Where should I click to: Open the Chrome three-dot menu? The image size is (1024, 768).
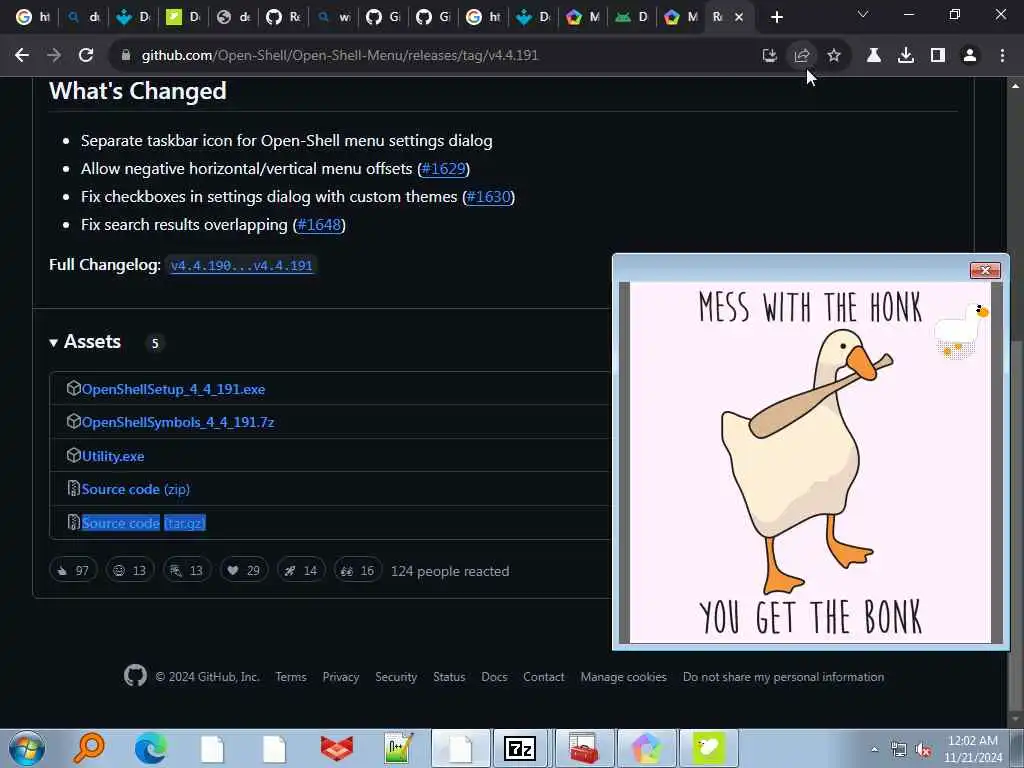coord(1002,56)
